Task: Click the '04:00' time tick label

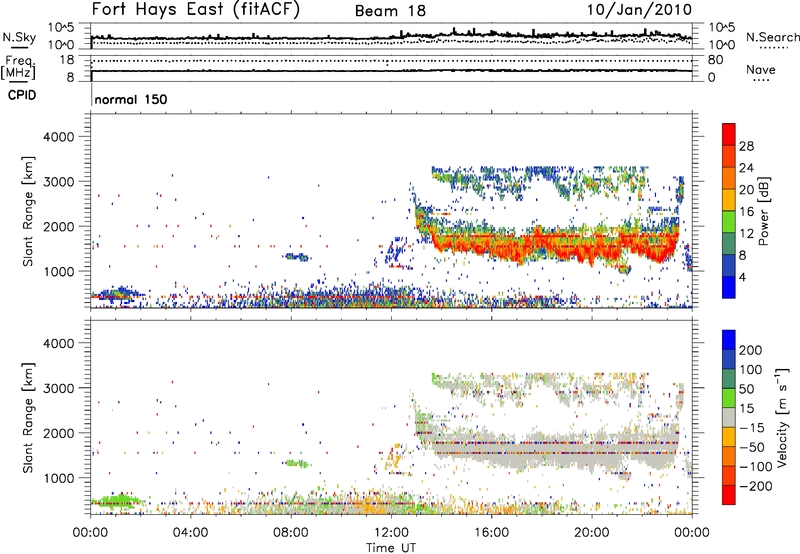Action: click(190, 533)
